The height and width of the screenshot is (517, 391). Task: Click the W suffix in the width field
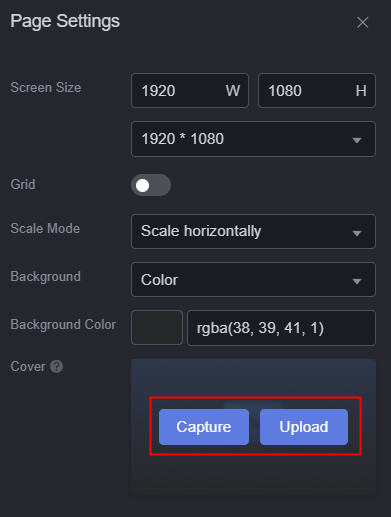tap(233, 91)
